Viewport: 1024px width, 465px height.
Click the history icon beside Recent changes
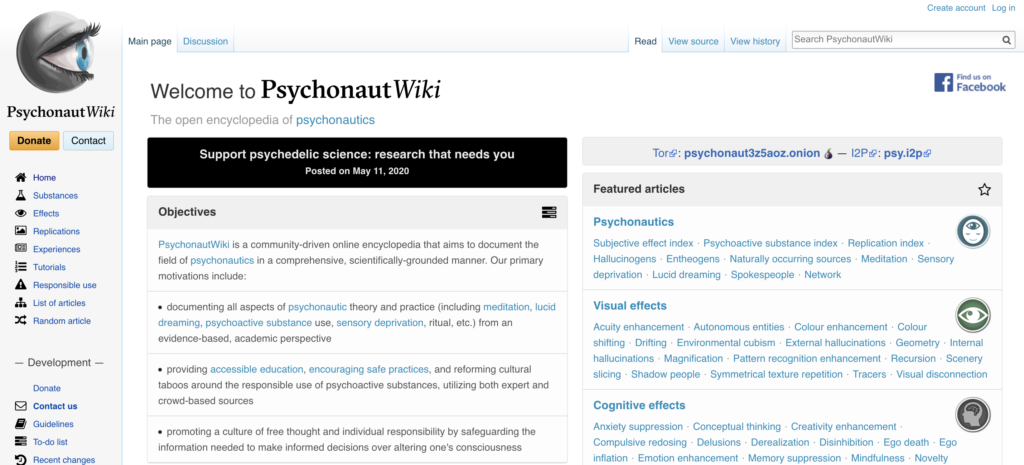click(x=21, y=460)
